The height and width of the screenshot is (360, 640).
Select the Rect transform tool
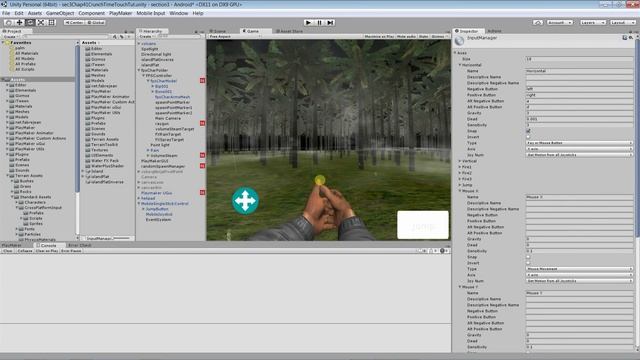51,22
